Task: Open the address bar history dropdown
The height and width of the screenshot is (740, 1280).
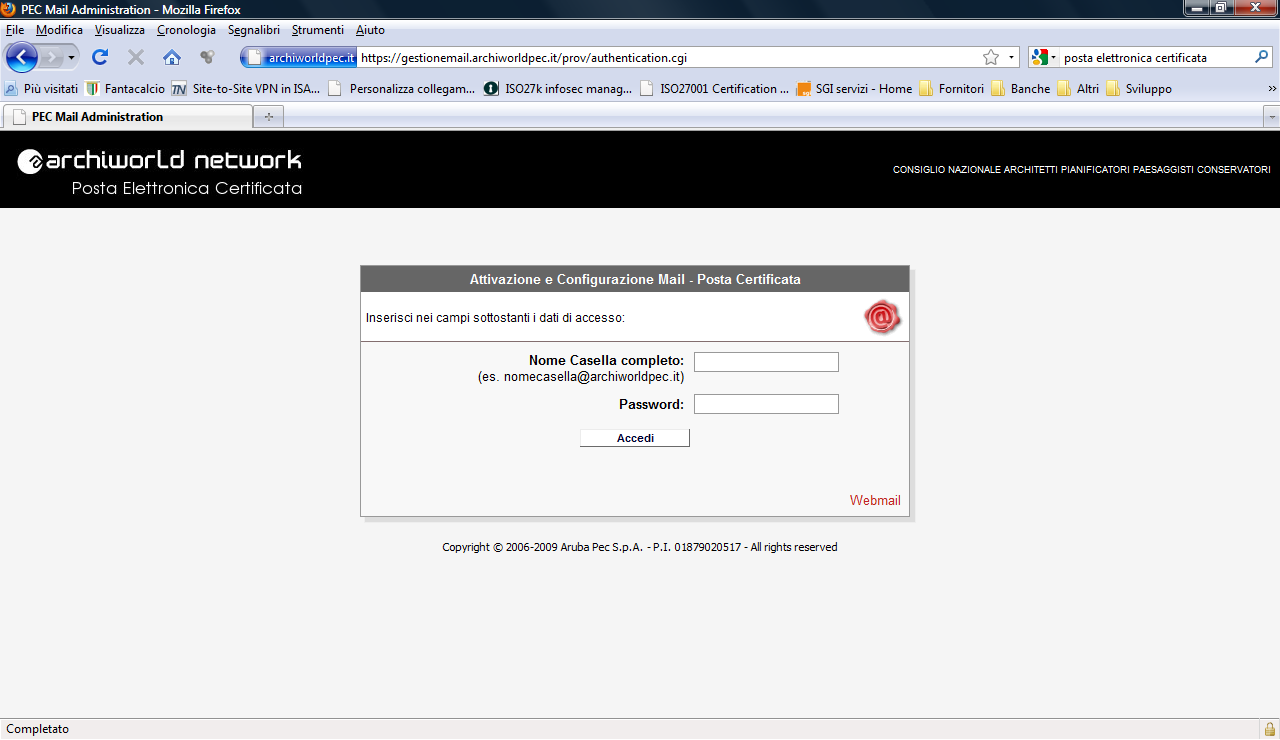Action: pos(1011,58)
